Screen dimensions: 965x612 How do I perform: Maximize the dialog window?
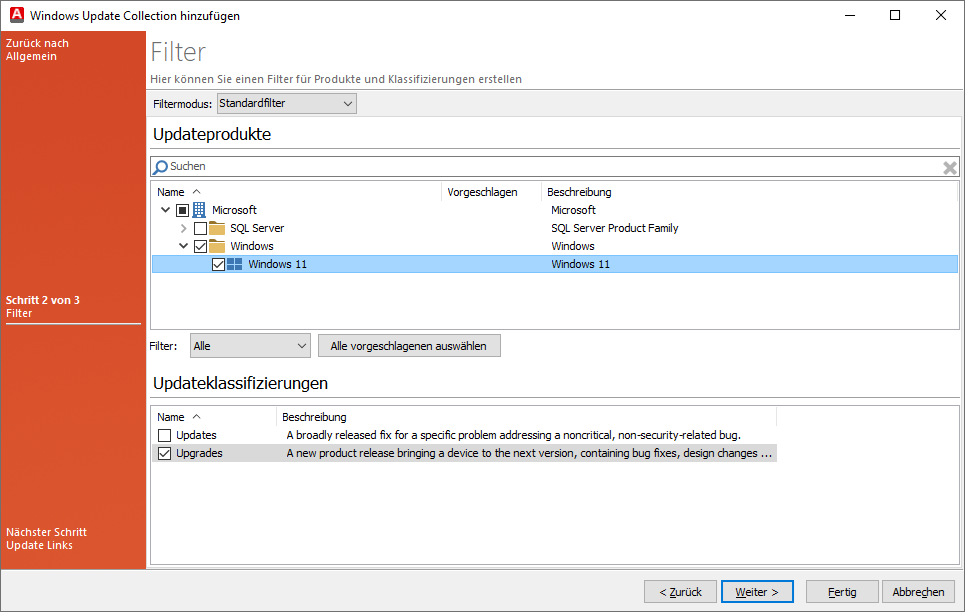(x=895, y=15)
